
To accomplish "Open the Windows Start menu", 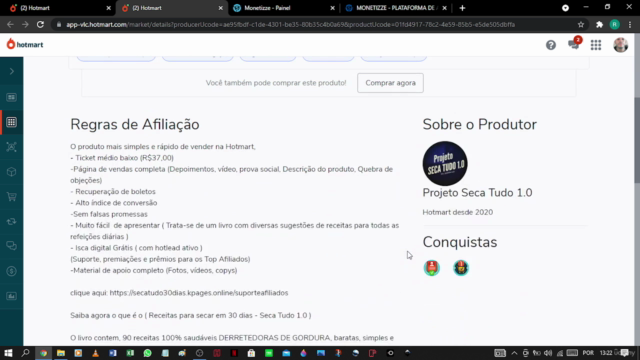I will (8, 353).
